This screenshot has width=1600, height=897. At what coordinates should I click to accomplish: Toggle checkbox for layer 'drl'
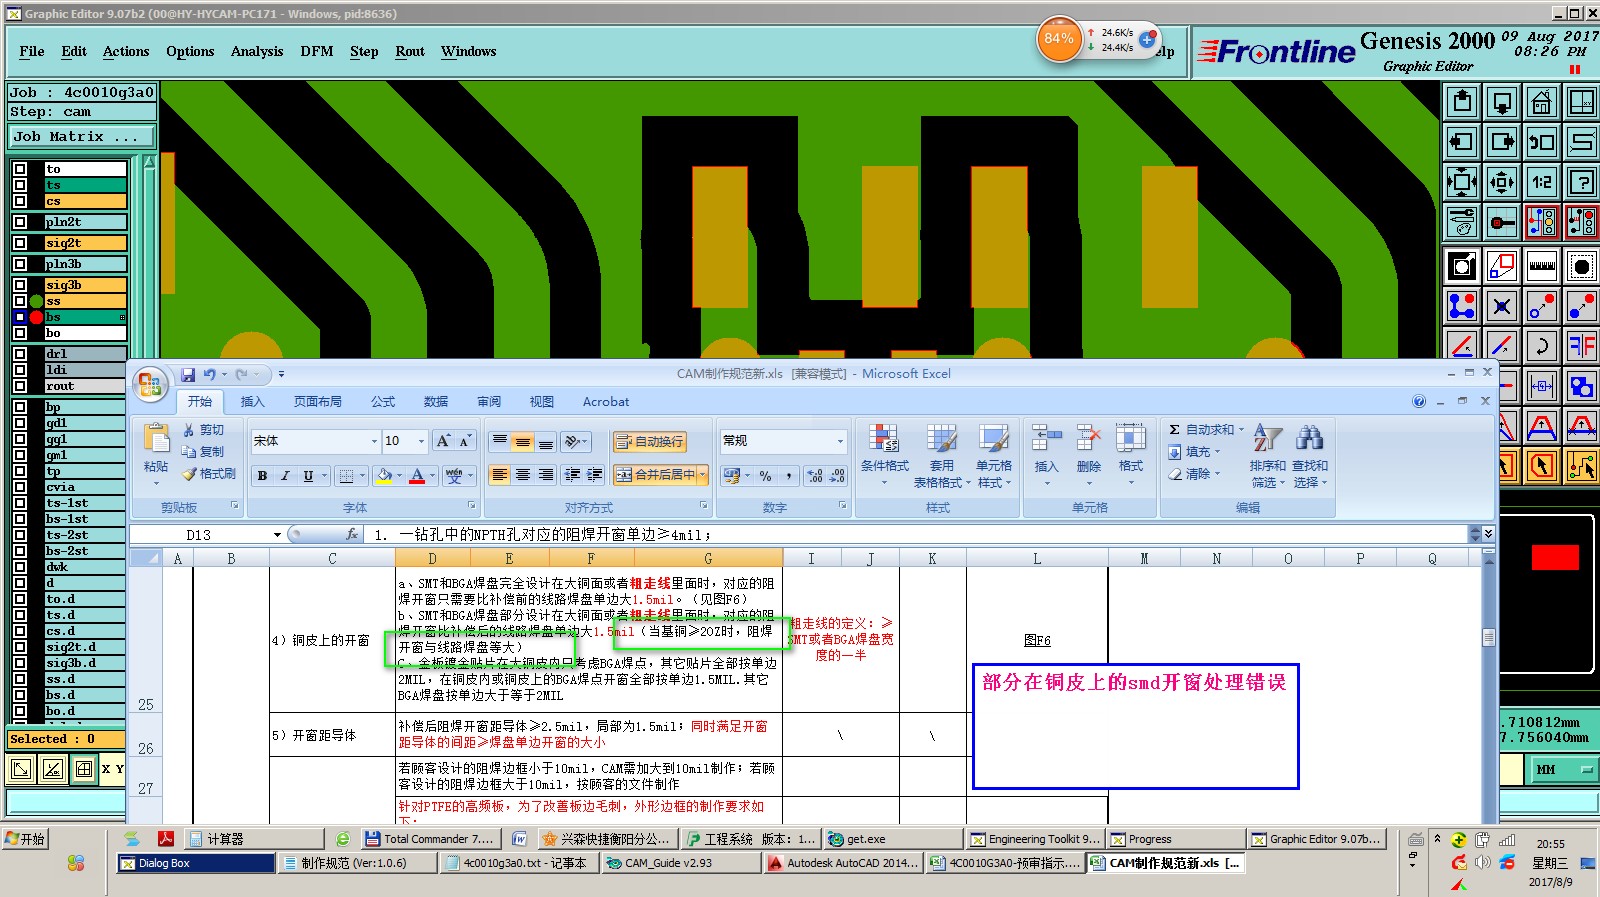pyautogui.click(x=20, y=354)
